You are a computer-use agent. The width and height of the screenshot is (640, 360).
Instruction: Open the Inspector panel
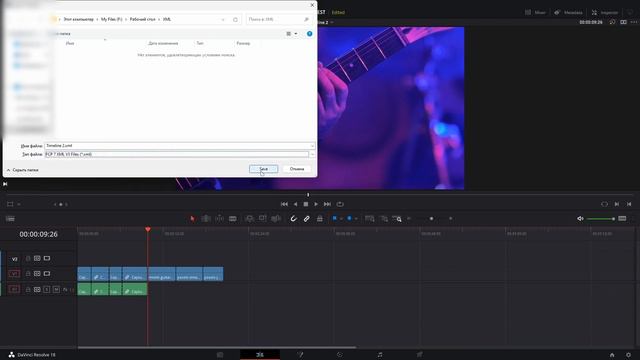point(605,12)
